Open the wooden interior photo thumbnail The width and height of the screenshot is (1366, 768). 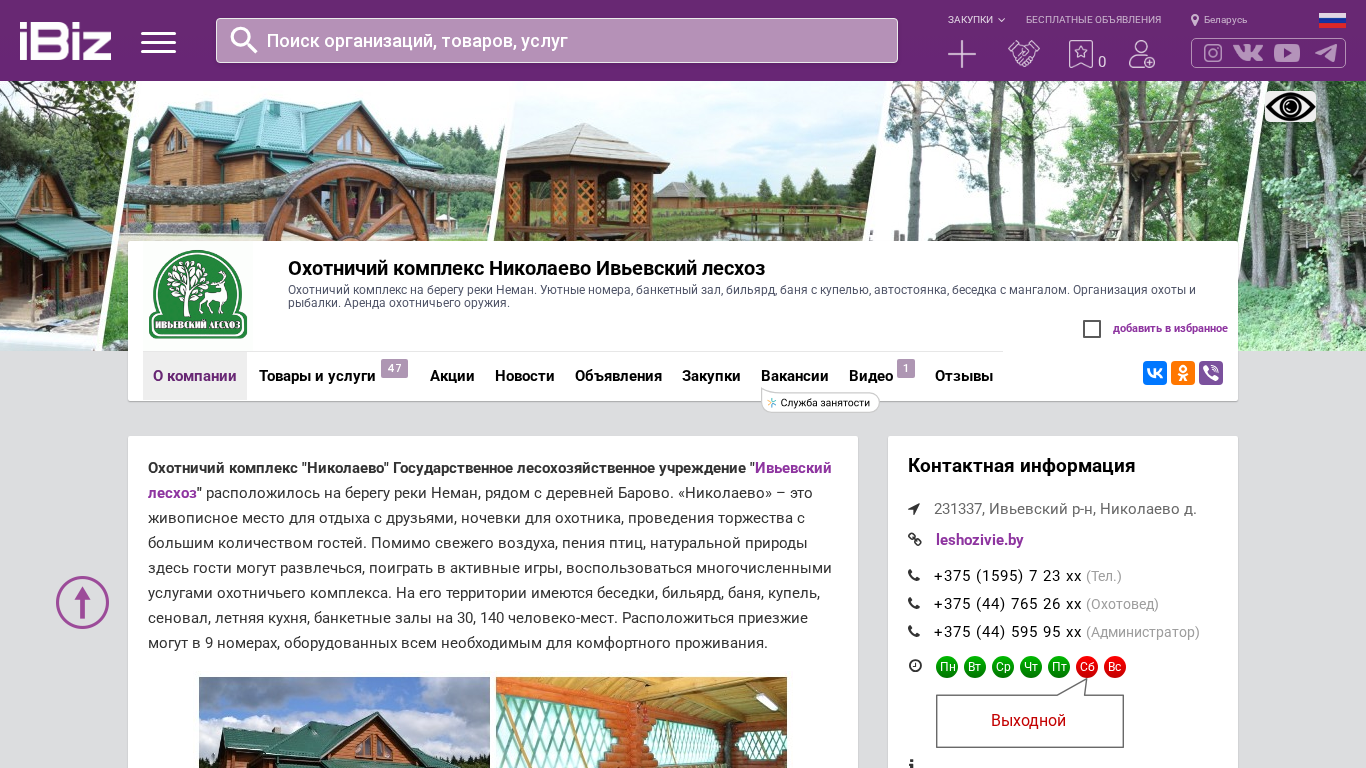pos(641,722)
